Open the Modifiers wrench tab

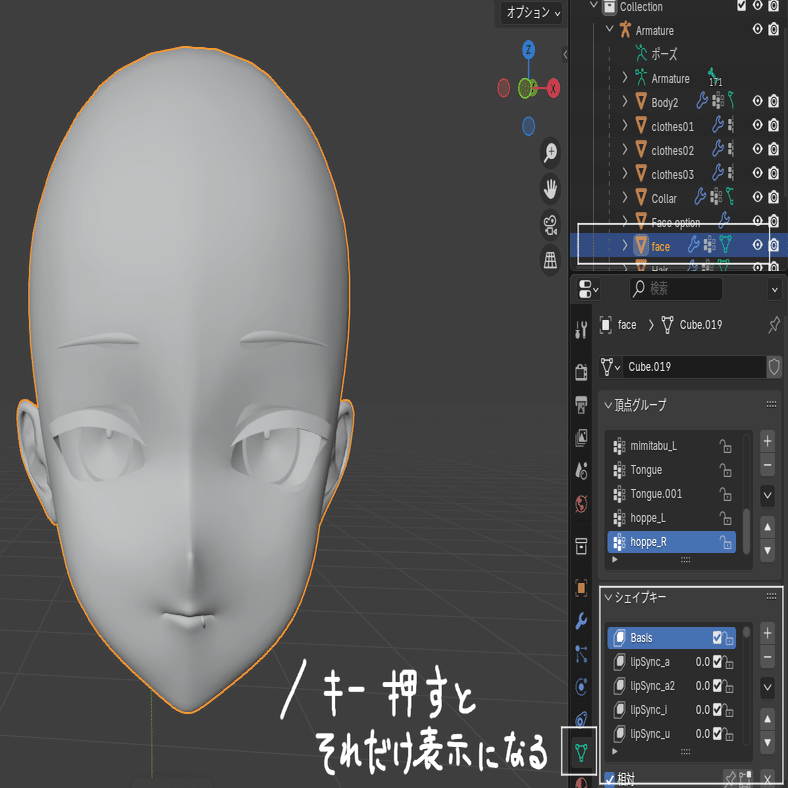tap(581, 621)
